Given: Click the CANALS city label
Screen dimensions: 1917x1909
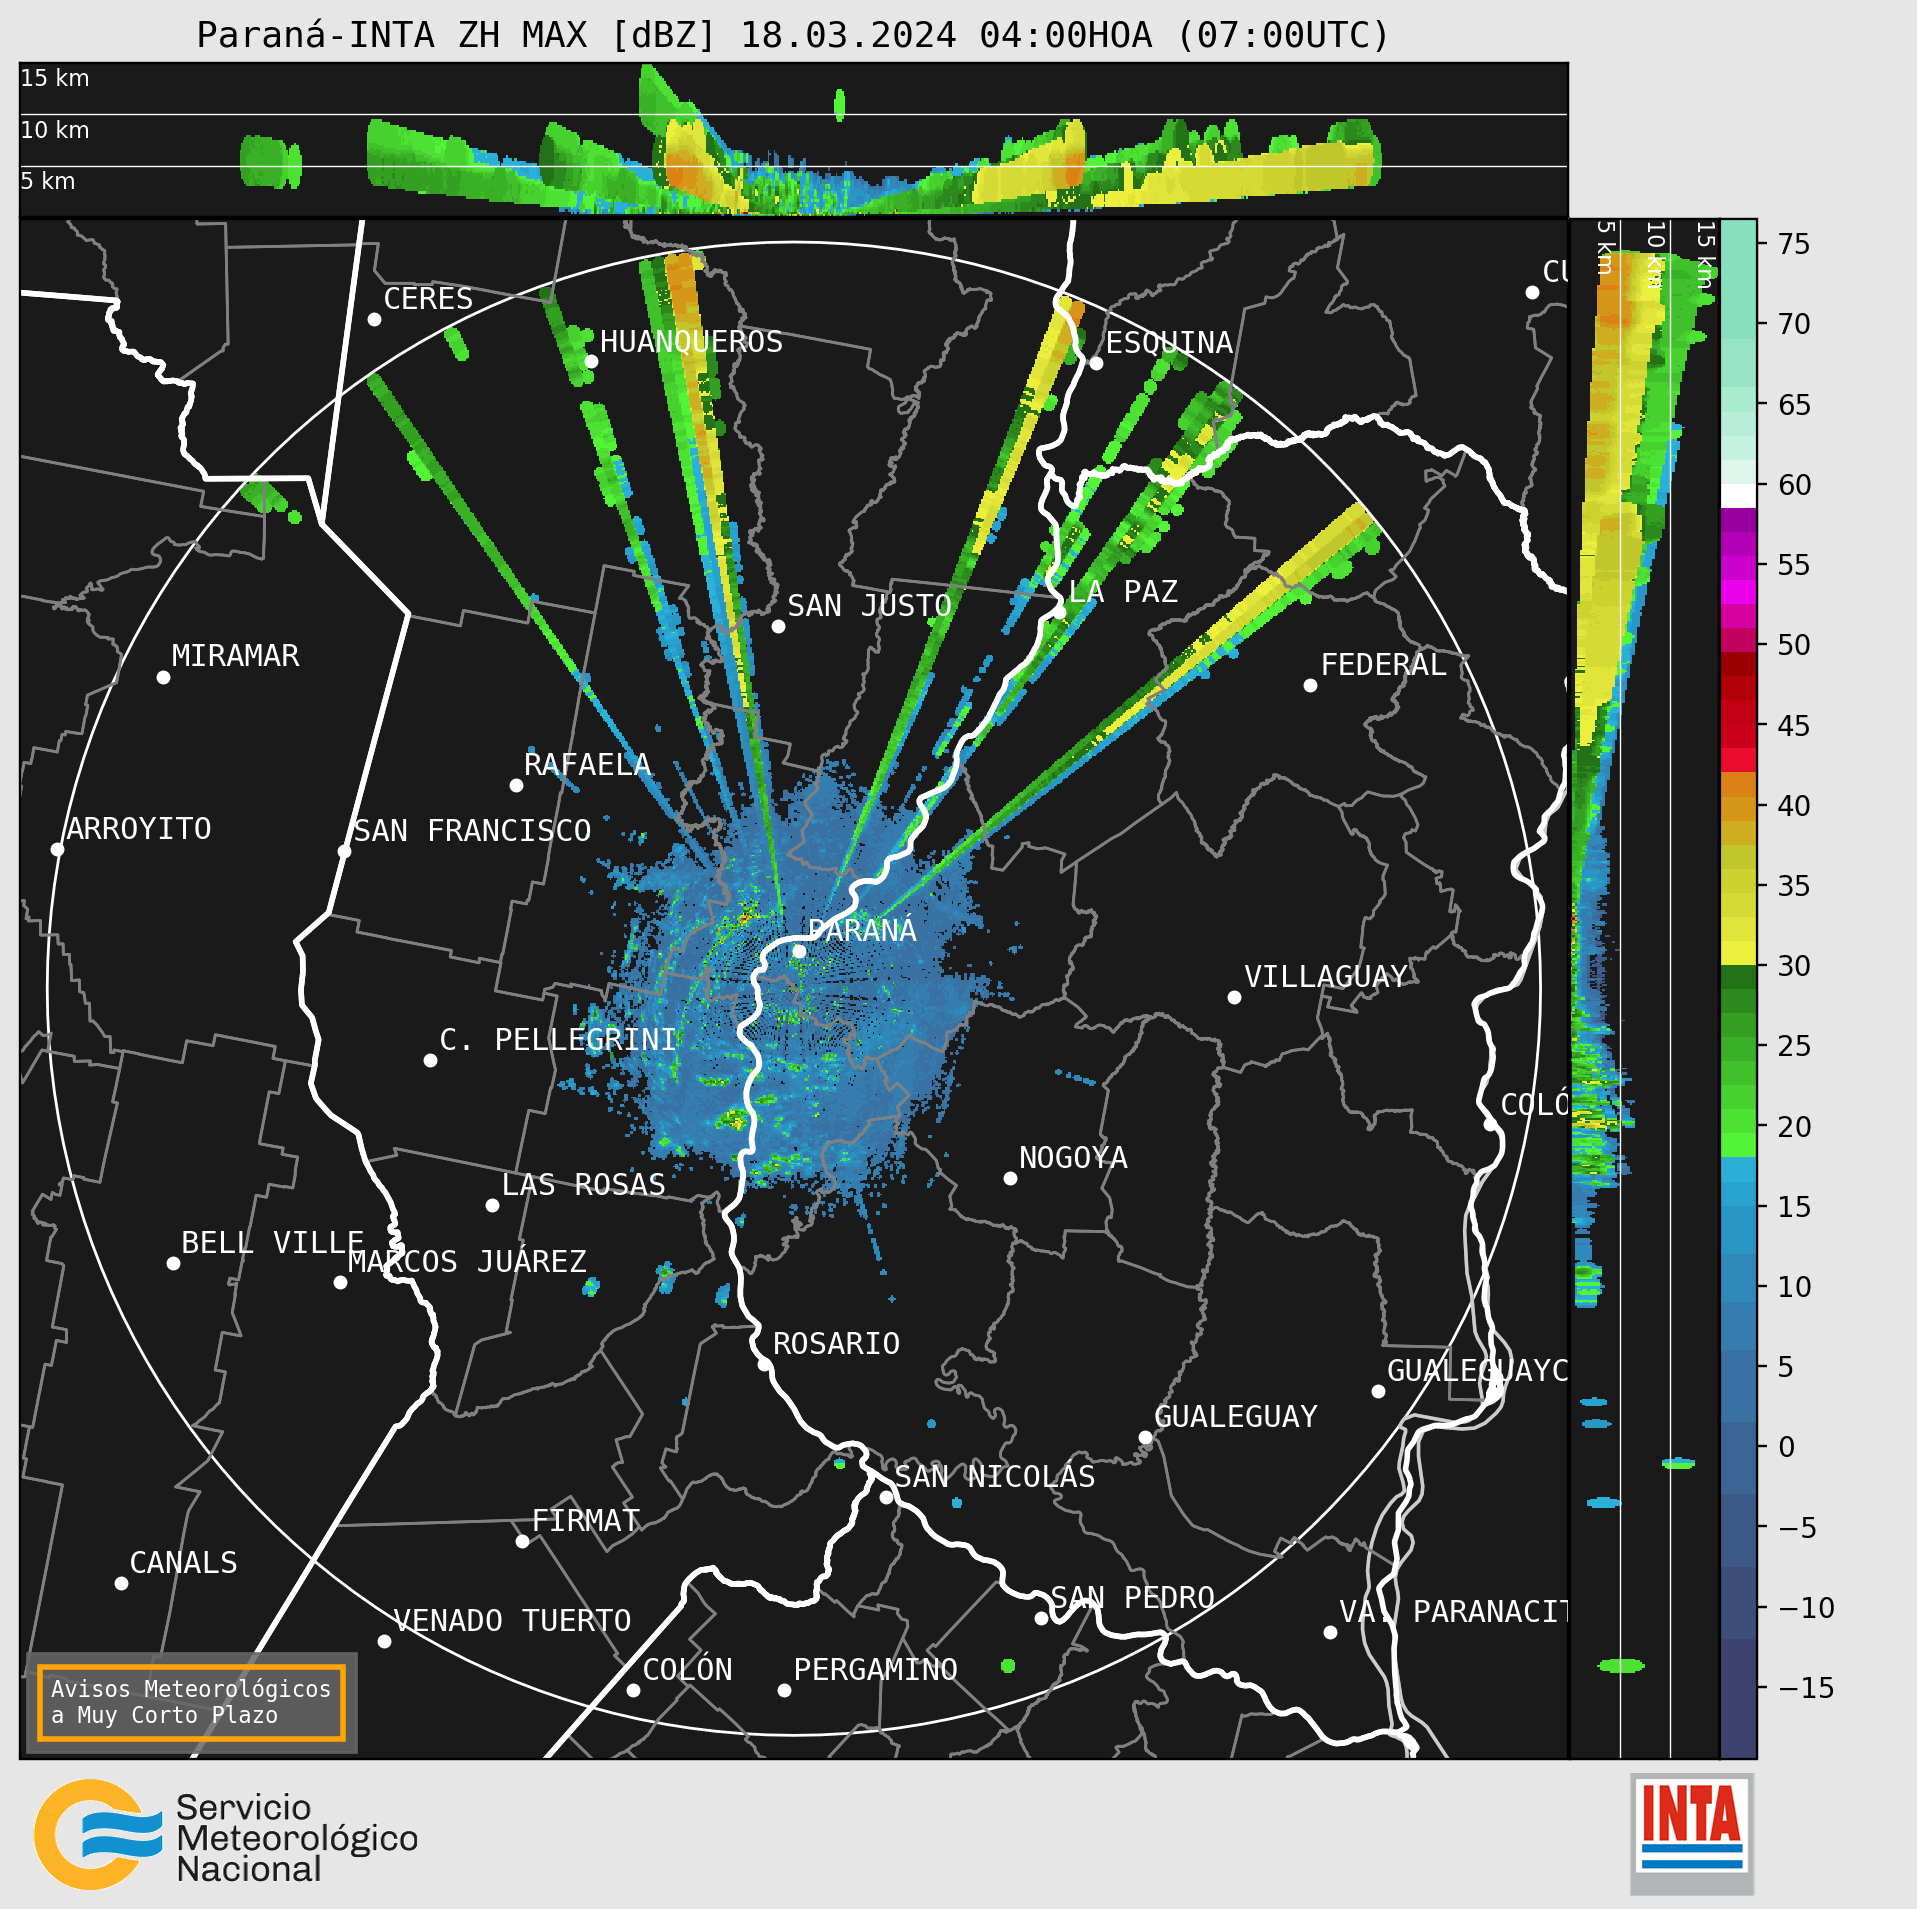Looking at the screenshot, I should point(183,1562).
